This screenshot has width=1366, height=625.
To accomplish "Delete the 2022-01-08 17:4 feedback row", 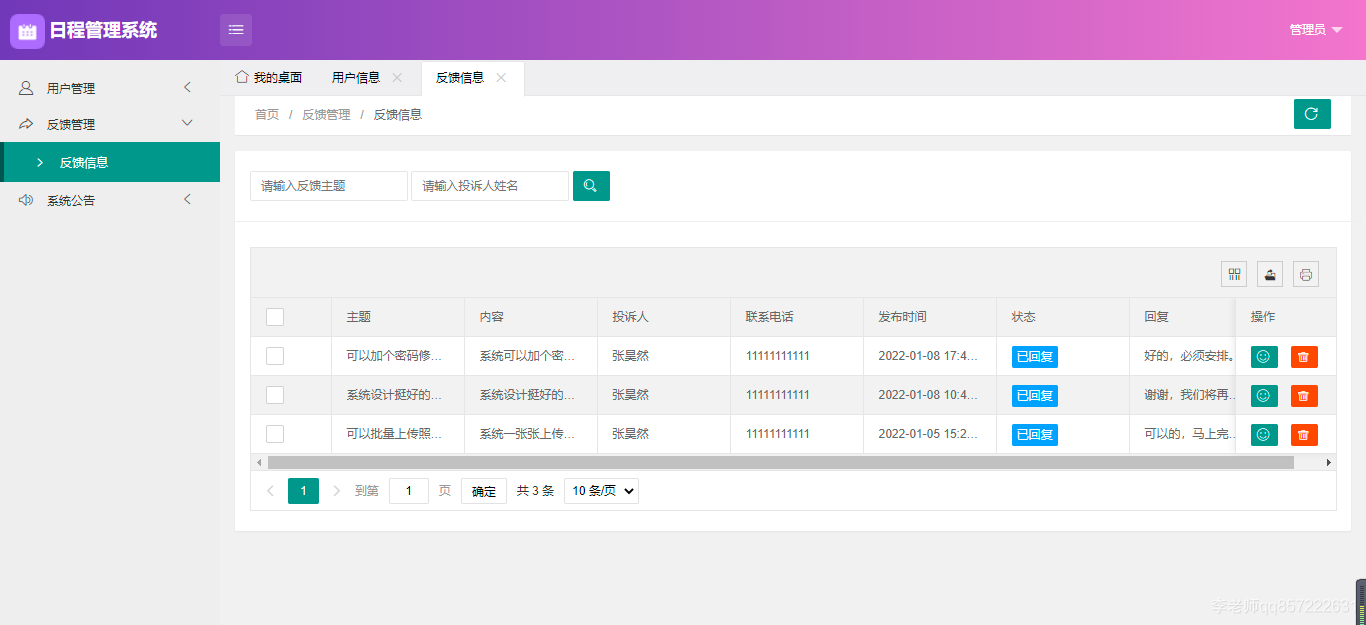I will [x=1304, y=357].
